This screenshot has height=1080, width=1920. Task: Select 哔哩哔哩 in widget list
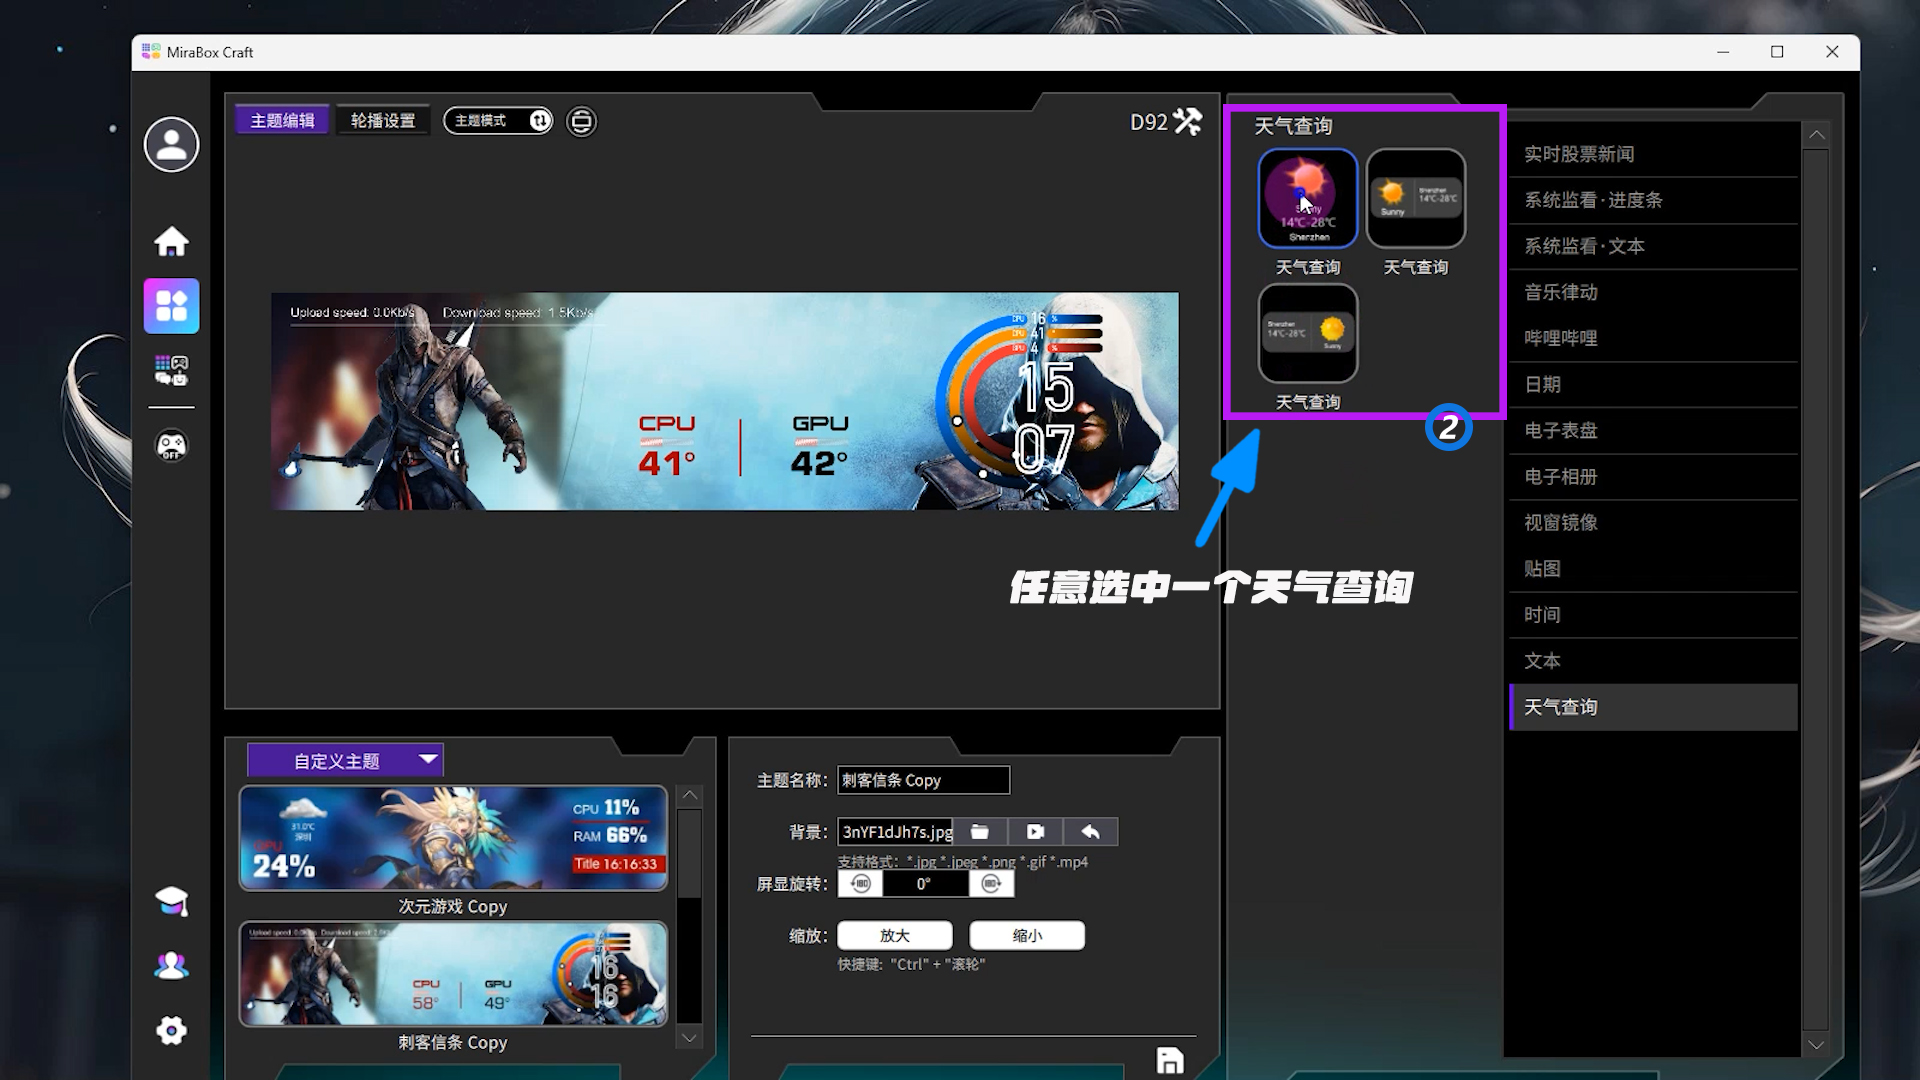pyautogui.click(x=1653, y=338)
